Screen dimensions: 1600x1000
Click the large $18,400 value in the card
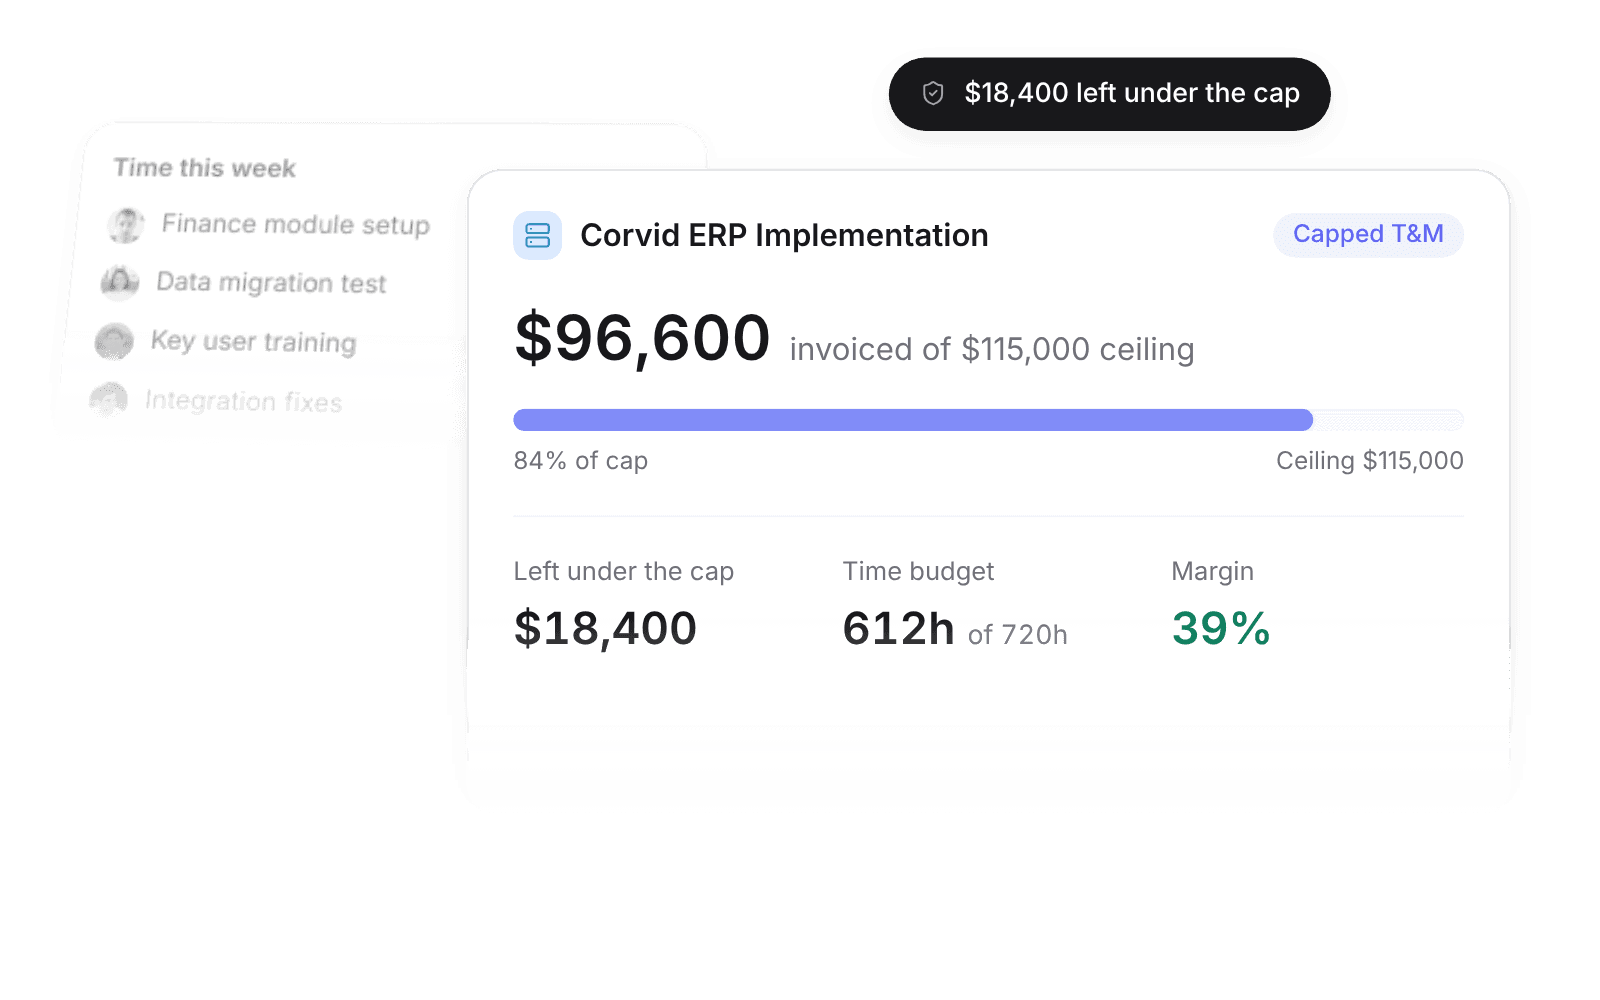[x=605, y=629]
